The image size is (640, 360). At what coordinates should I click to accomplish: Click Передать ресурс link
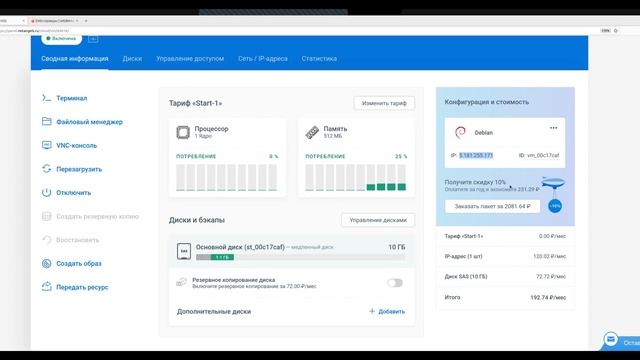tap(82, 287)
